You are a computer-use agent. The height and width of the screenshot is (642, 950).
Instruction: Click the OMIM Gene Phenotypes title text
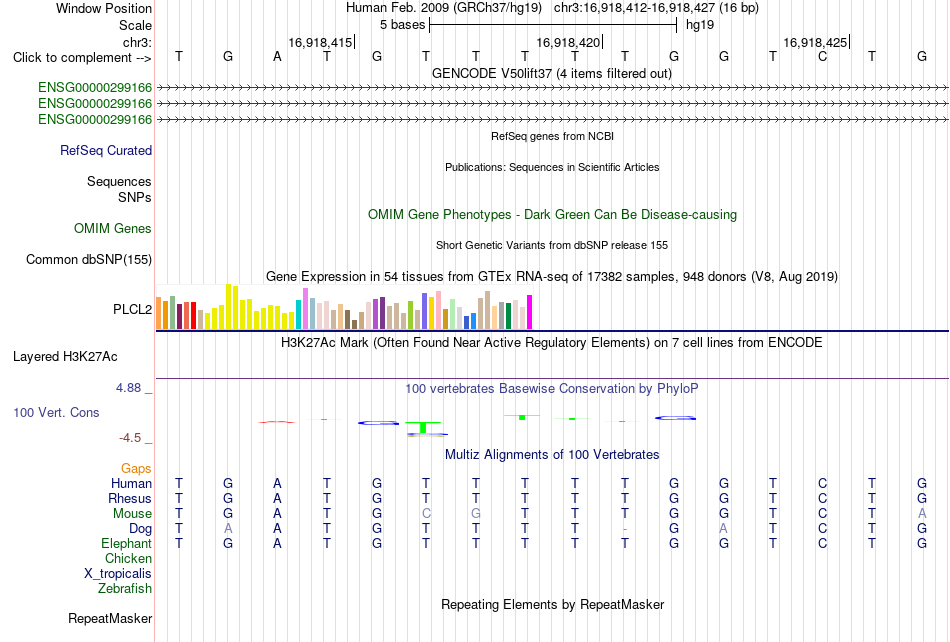(x=553, y=214)
